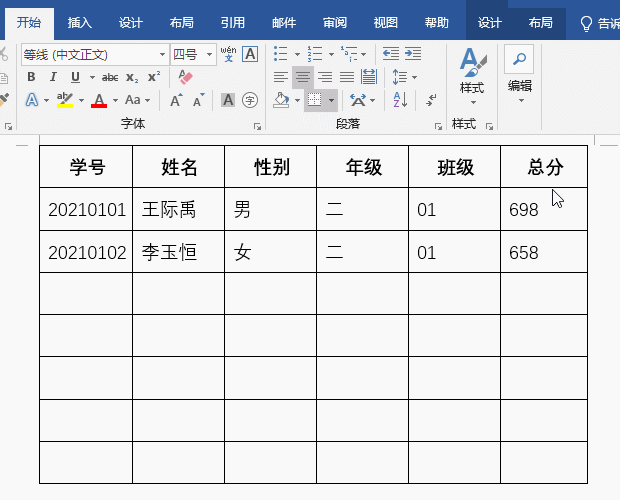Open shading color dropdown arrow
This screenshot has height=500, width=620.
297,101
